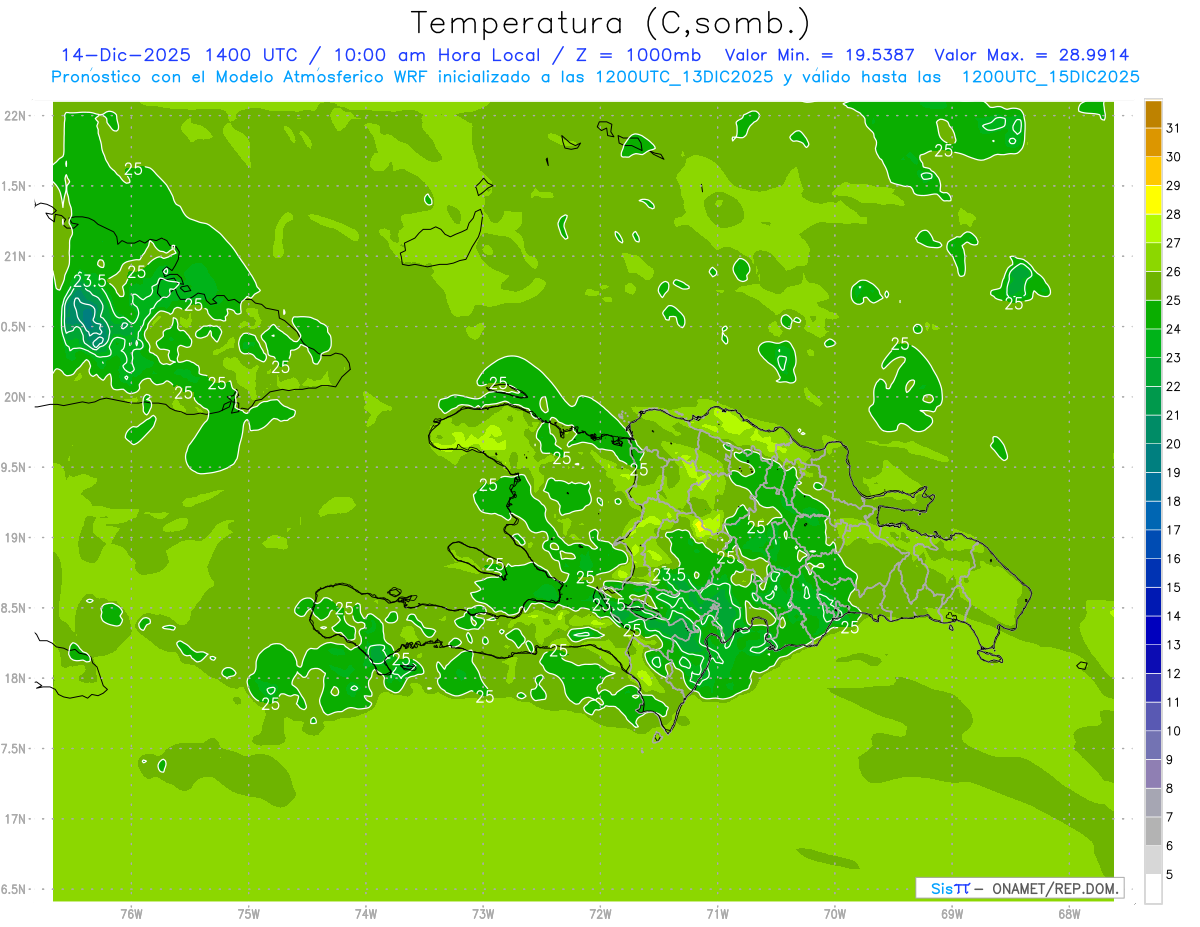Click the 20N latitude axis label
1200x927 pixels.
(17, 397)
